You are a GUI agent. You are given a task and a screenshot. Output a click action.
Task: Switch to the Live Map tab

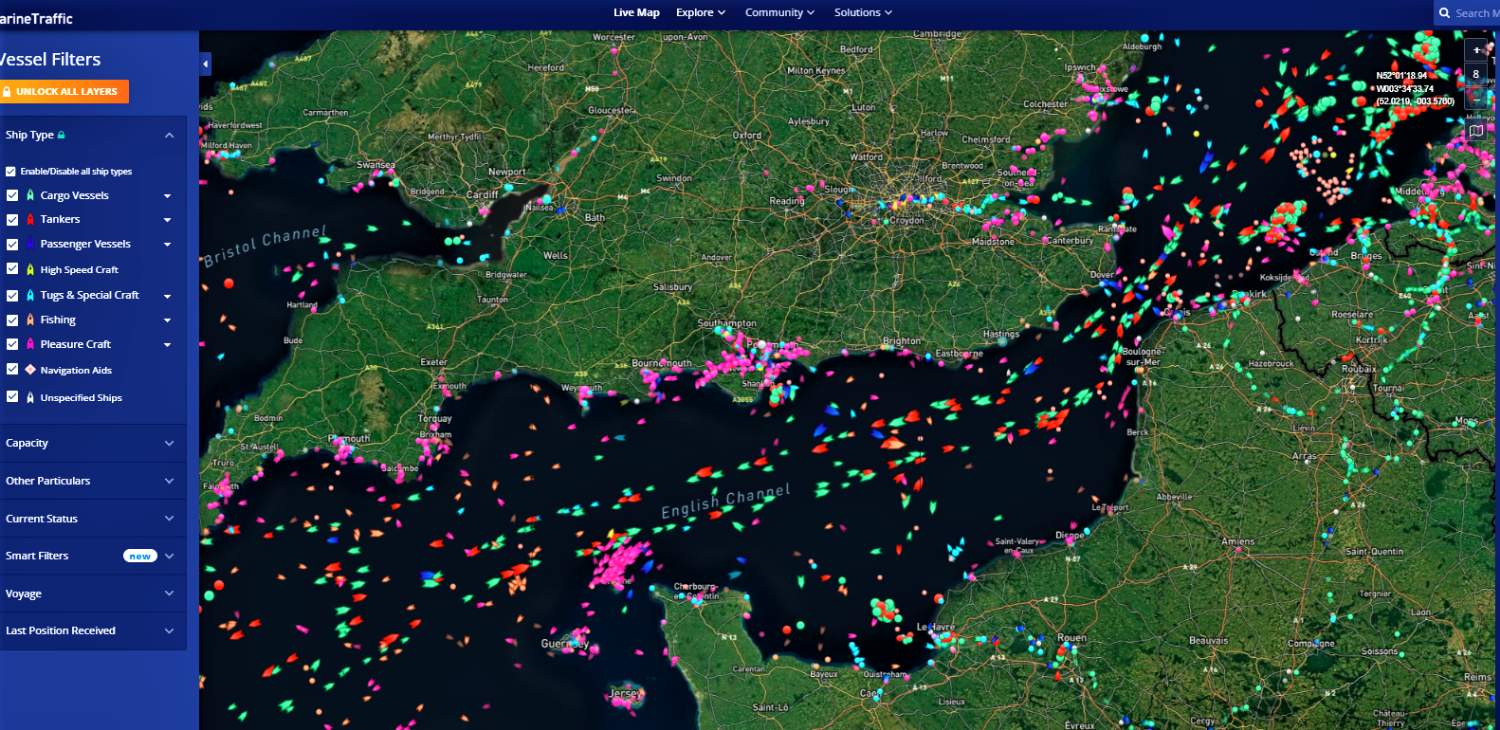pos(636,12)
